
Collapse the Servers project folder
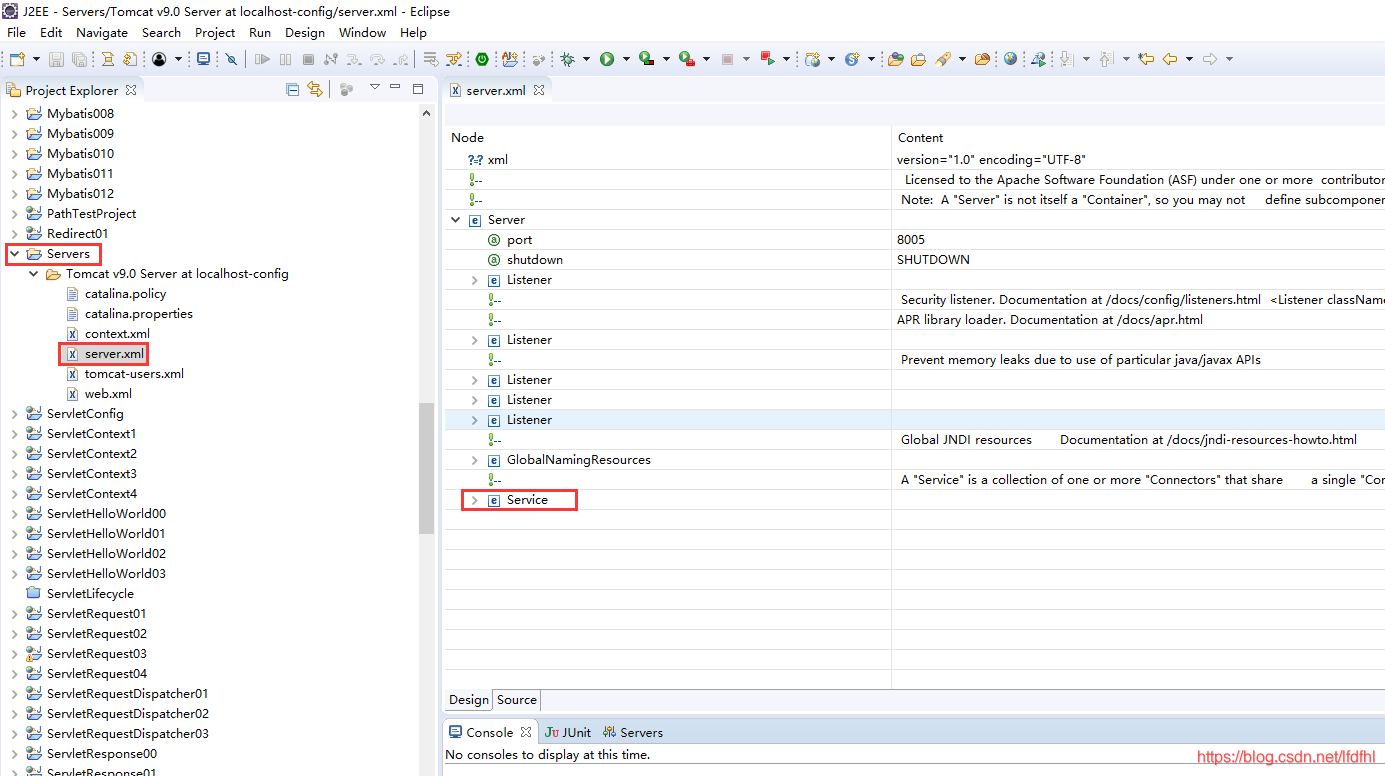(x=14, y=254)
